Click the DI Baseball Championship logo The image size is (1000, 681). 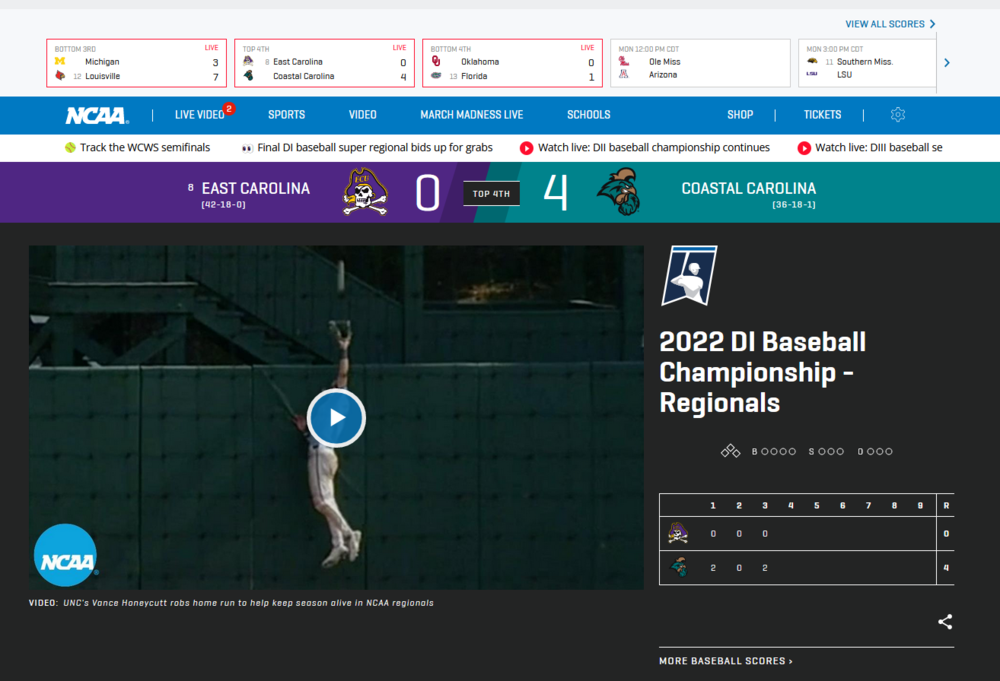click(x=688, y=276)
